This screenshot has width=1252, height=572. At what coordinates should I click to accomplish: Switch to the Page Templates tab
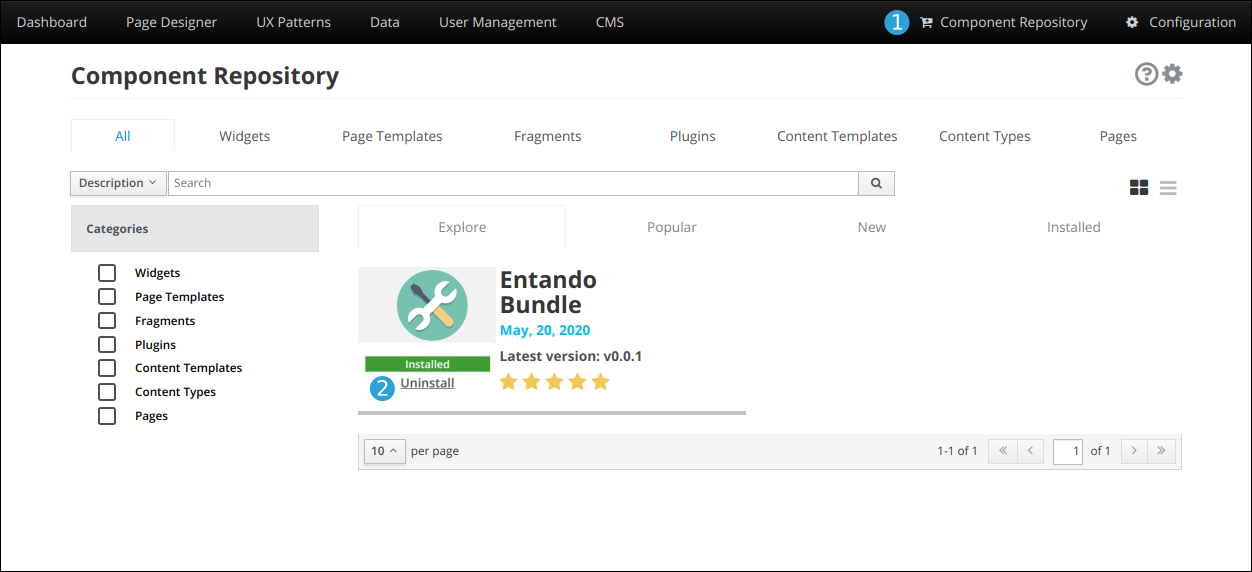pyautogui.click(x=392, y=136)
